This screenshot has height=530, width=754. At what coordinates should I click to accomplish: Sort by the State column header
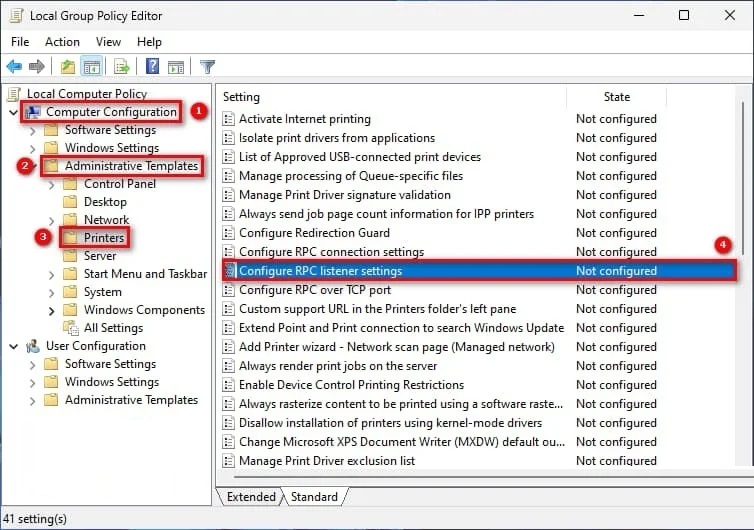tap(617, 97)
